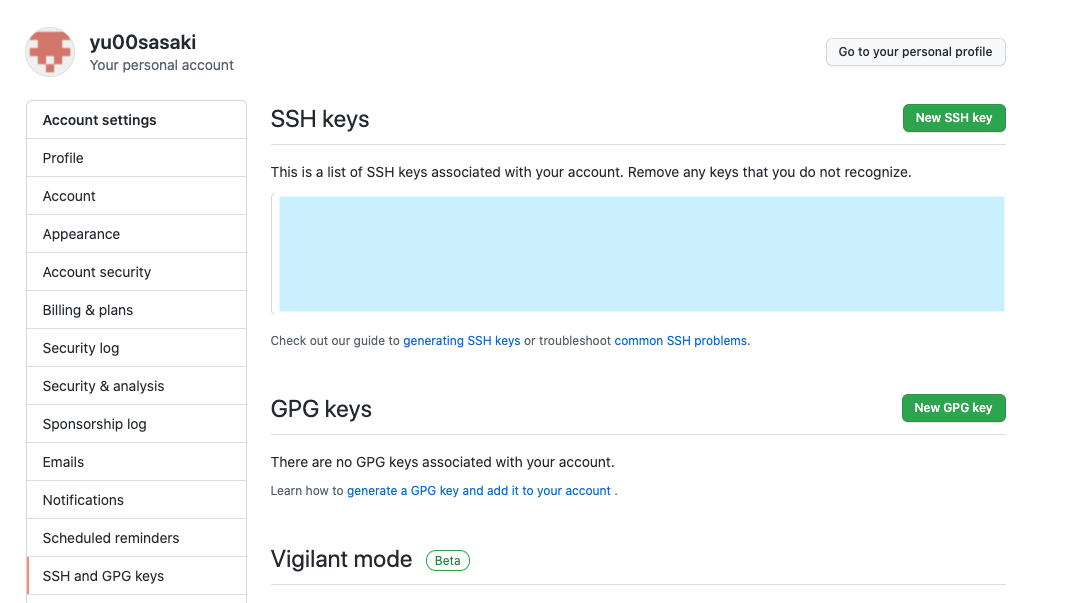This screenshot has height=603, width=1079.
Task: Select Account in the settings sidebar
Action: coord(68,195)
